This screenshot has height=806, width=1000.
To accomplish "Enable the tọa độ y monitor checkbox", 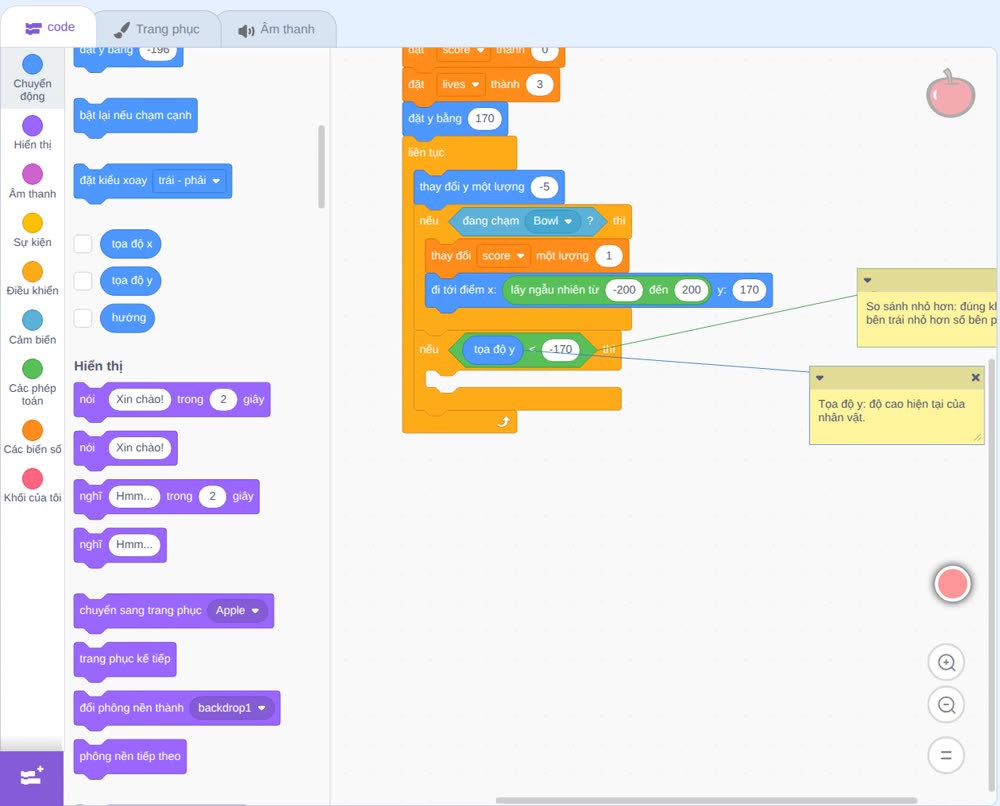I will coord(83,281).
